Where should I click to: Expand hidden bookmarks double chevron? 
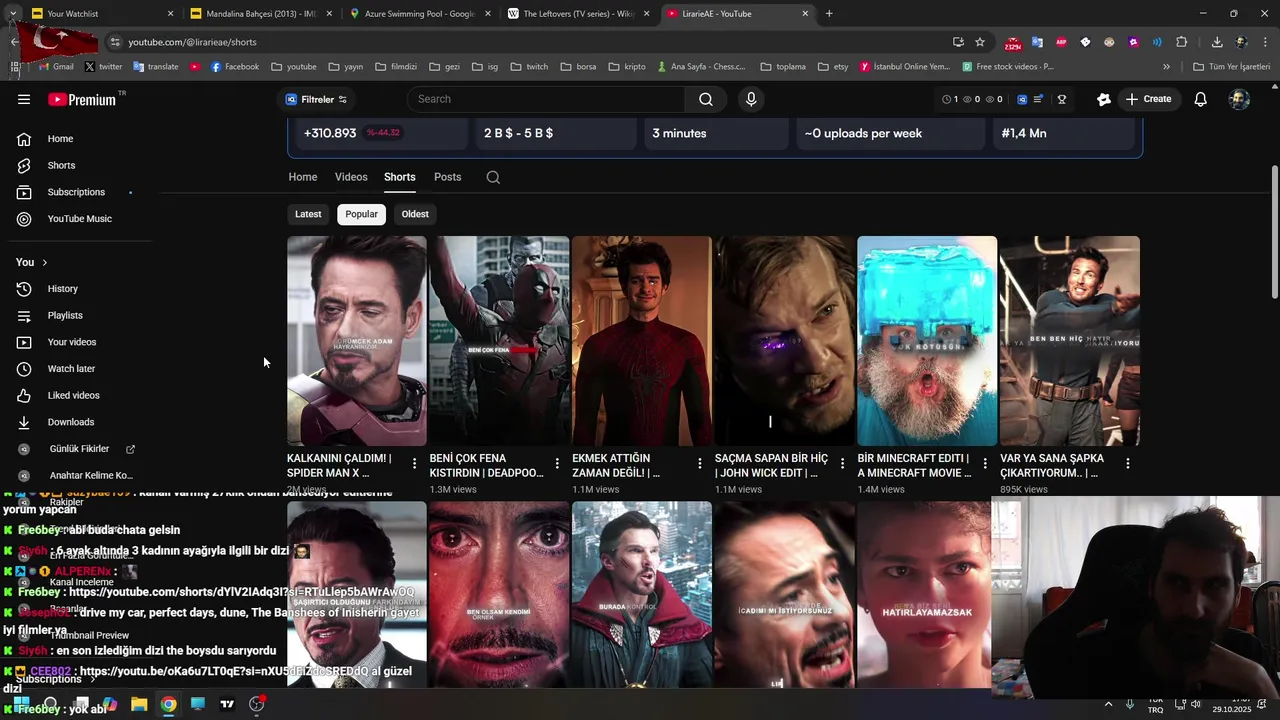(x=1166, y=67)
